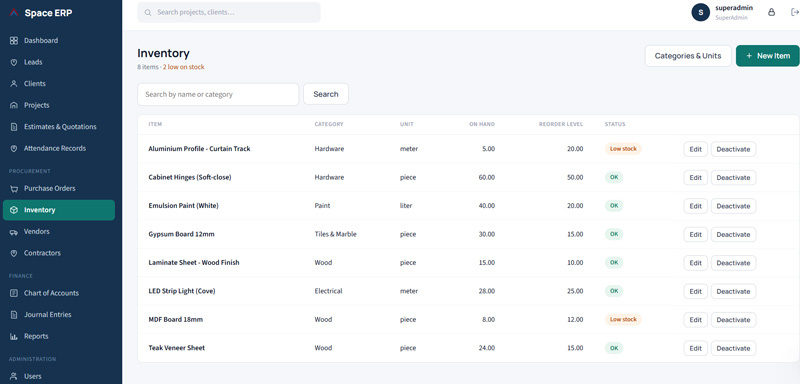Click the Clients person icon in sidebar
Screen dimensions: 800x384
pyautogui.click(x=14, y=84)
